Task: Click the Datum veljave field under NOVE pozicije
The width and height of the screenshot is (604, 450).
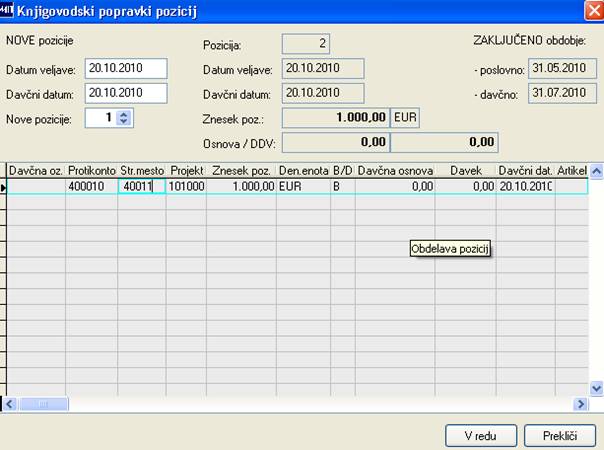Action: pyautogui.click(x=126, y=68)
